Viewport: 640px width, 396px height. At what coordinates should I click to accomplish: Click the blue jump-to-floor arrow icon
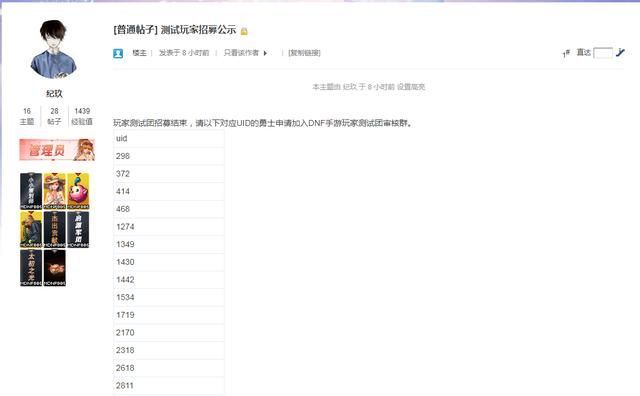620,53
